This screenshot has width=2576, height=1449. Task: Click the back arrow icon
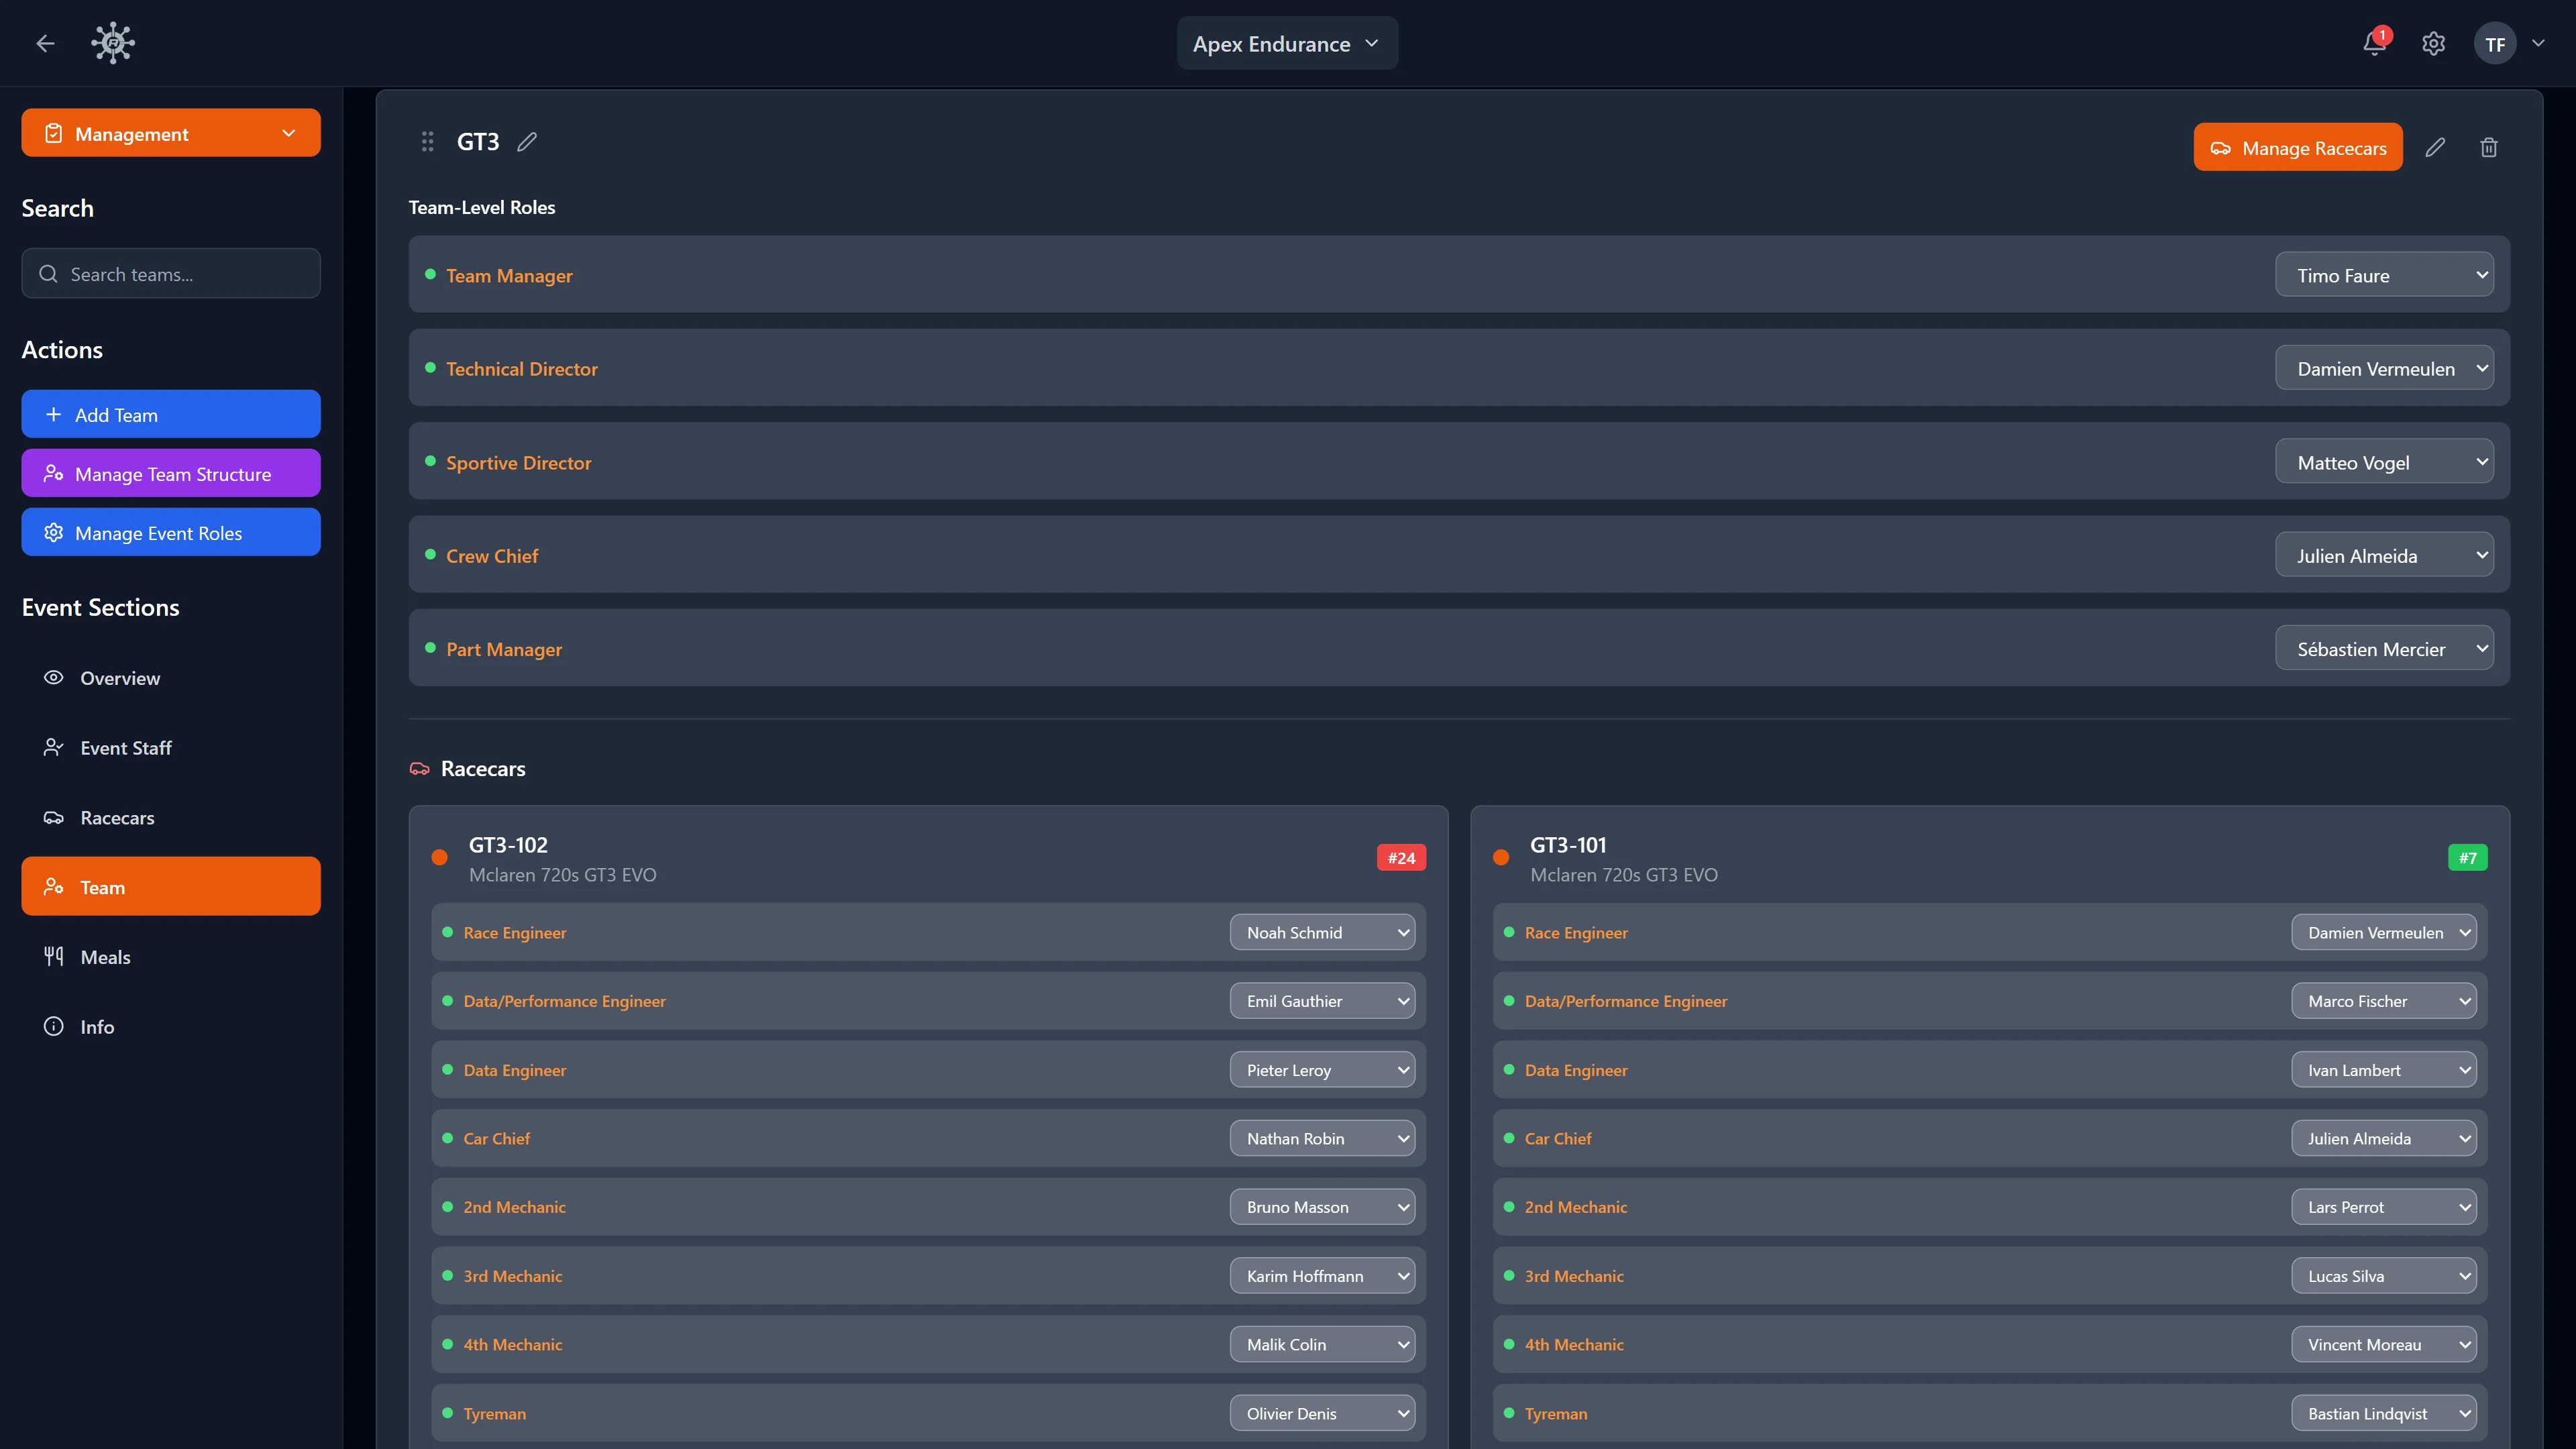click(45, 43)
